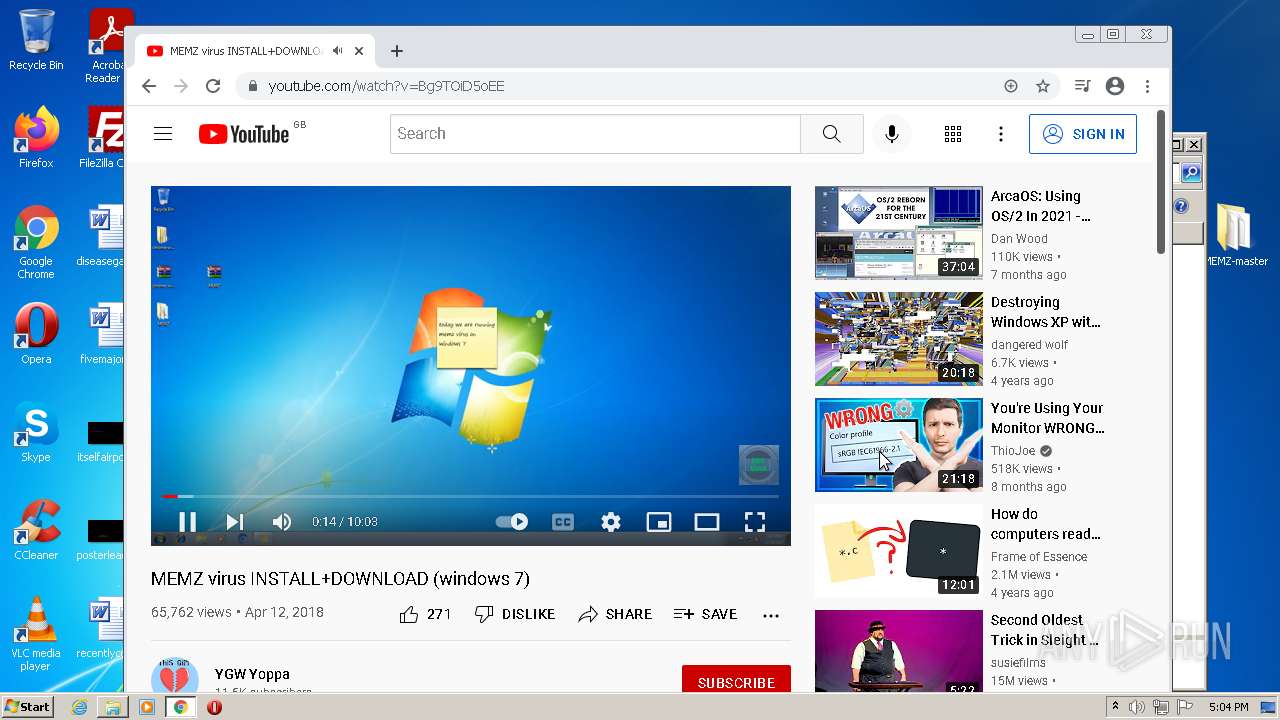Screen dimensions: 1280x720
Task: Click the install app plus icon in the address bar
Action: click(1011, 86)
